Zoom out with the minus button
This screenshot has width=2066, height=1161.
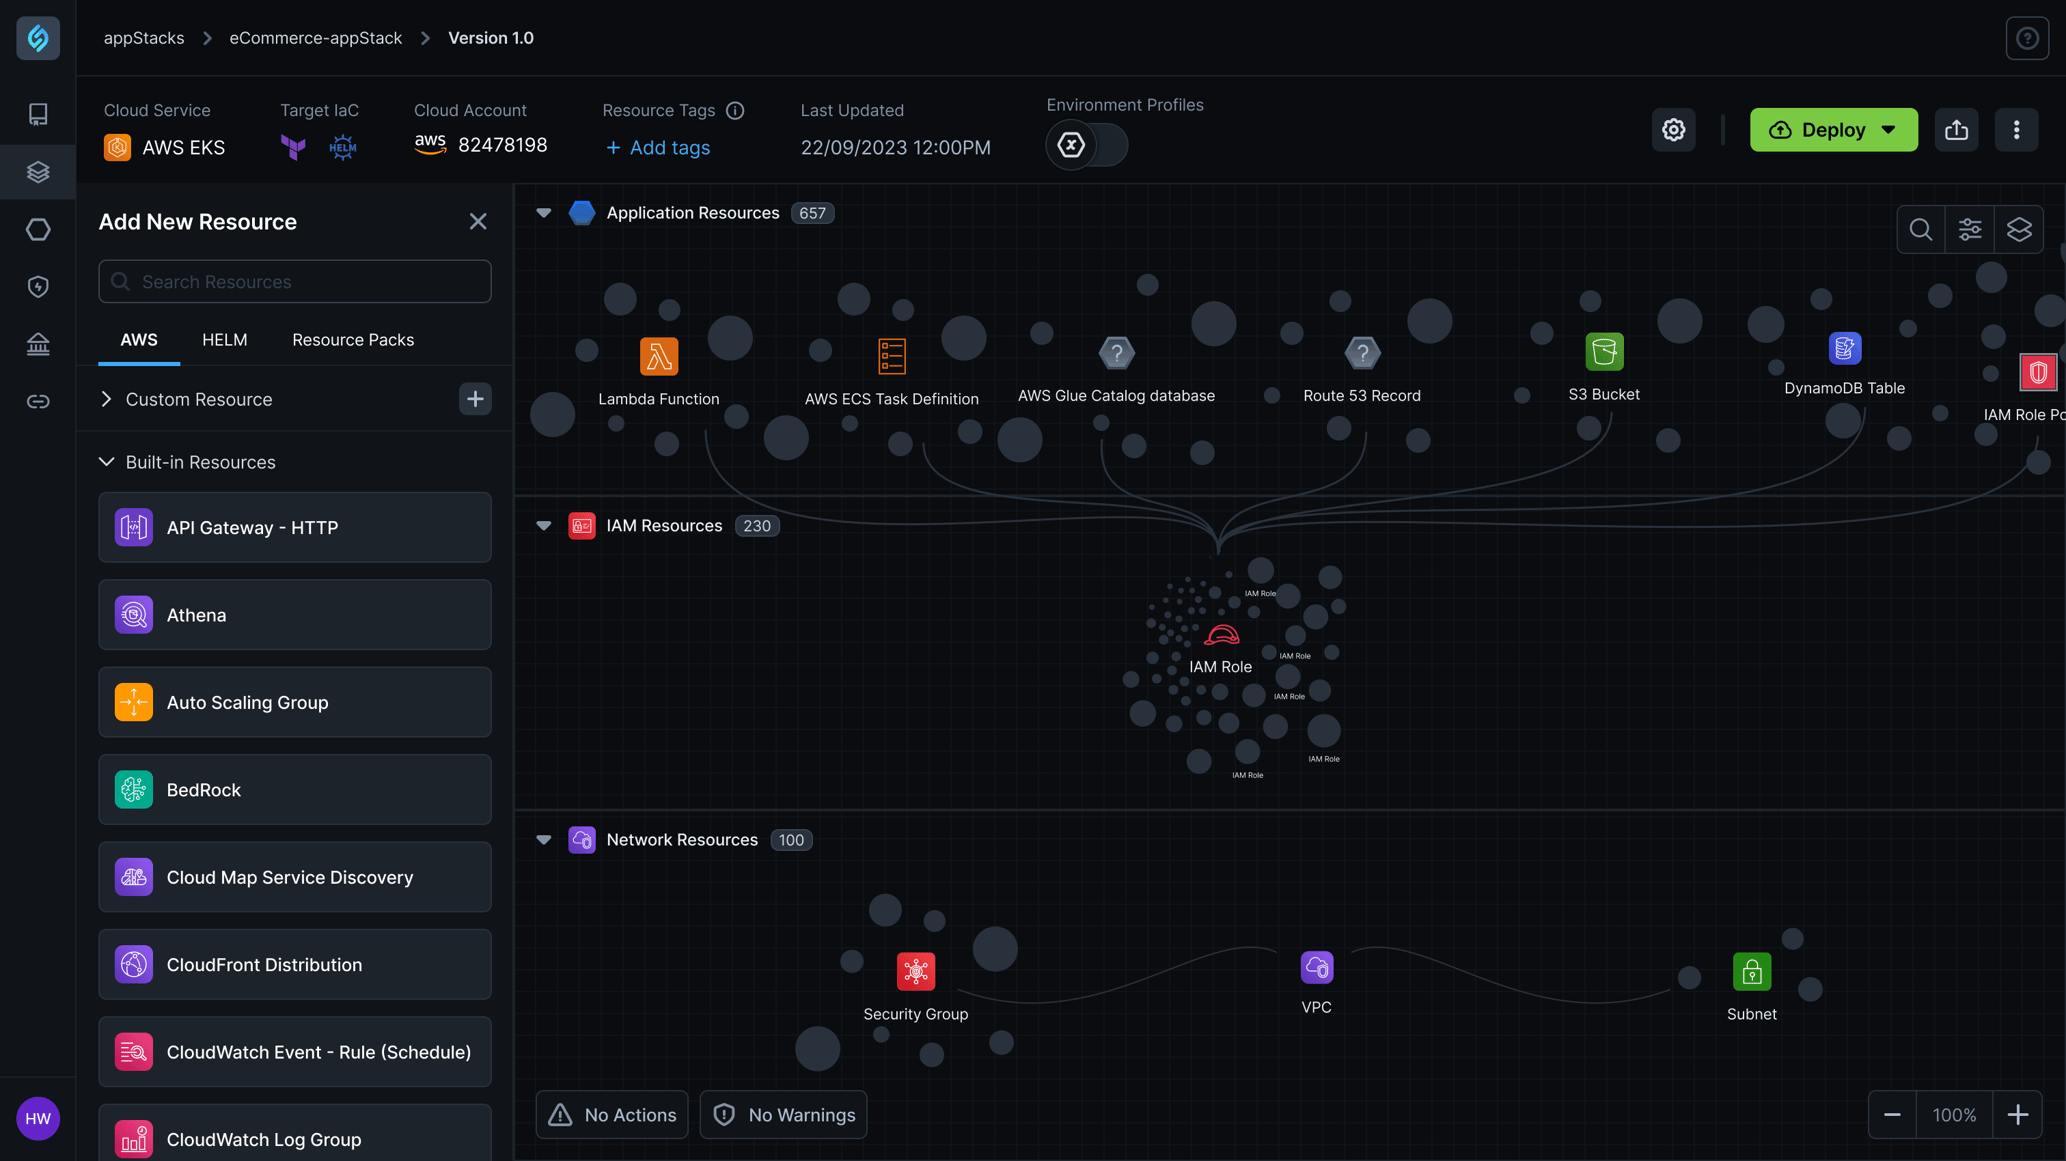1891,1114
